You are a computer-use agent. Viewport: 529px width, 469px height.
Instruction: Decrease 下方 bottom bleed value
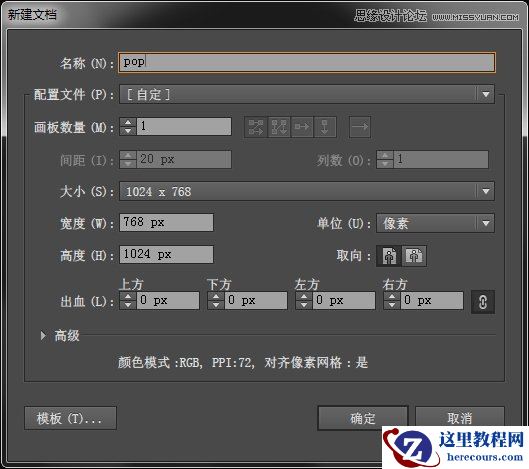216,305
